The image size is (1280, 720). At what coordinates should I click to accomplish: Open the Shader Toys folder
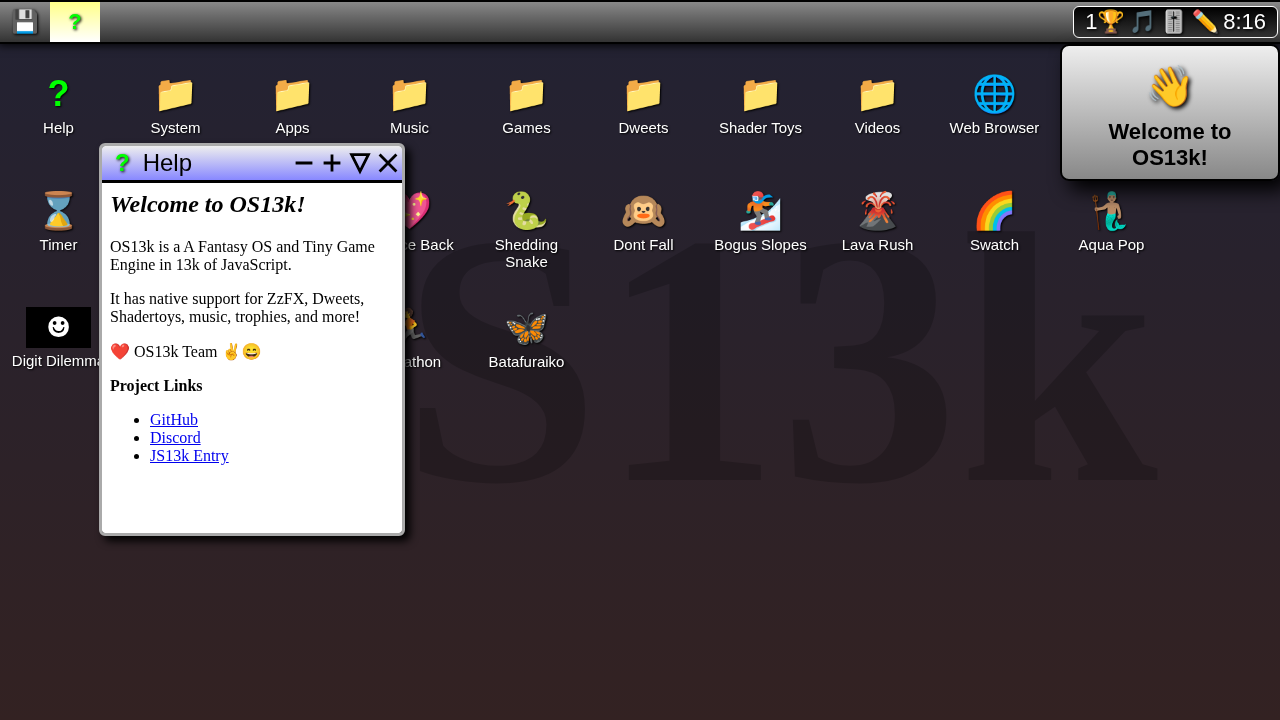[760, 104]
